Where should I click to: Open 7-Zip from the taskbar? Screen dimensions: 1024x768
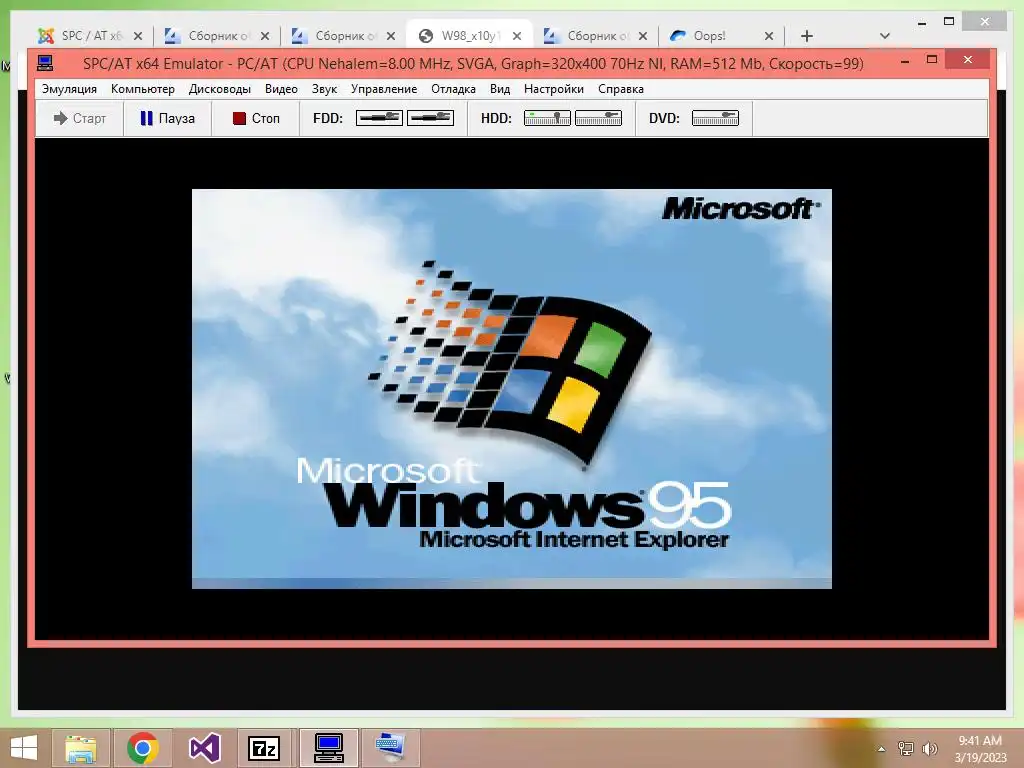[264, 748]
